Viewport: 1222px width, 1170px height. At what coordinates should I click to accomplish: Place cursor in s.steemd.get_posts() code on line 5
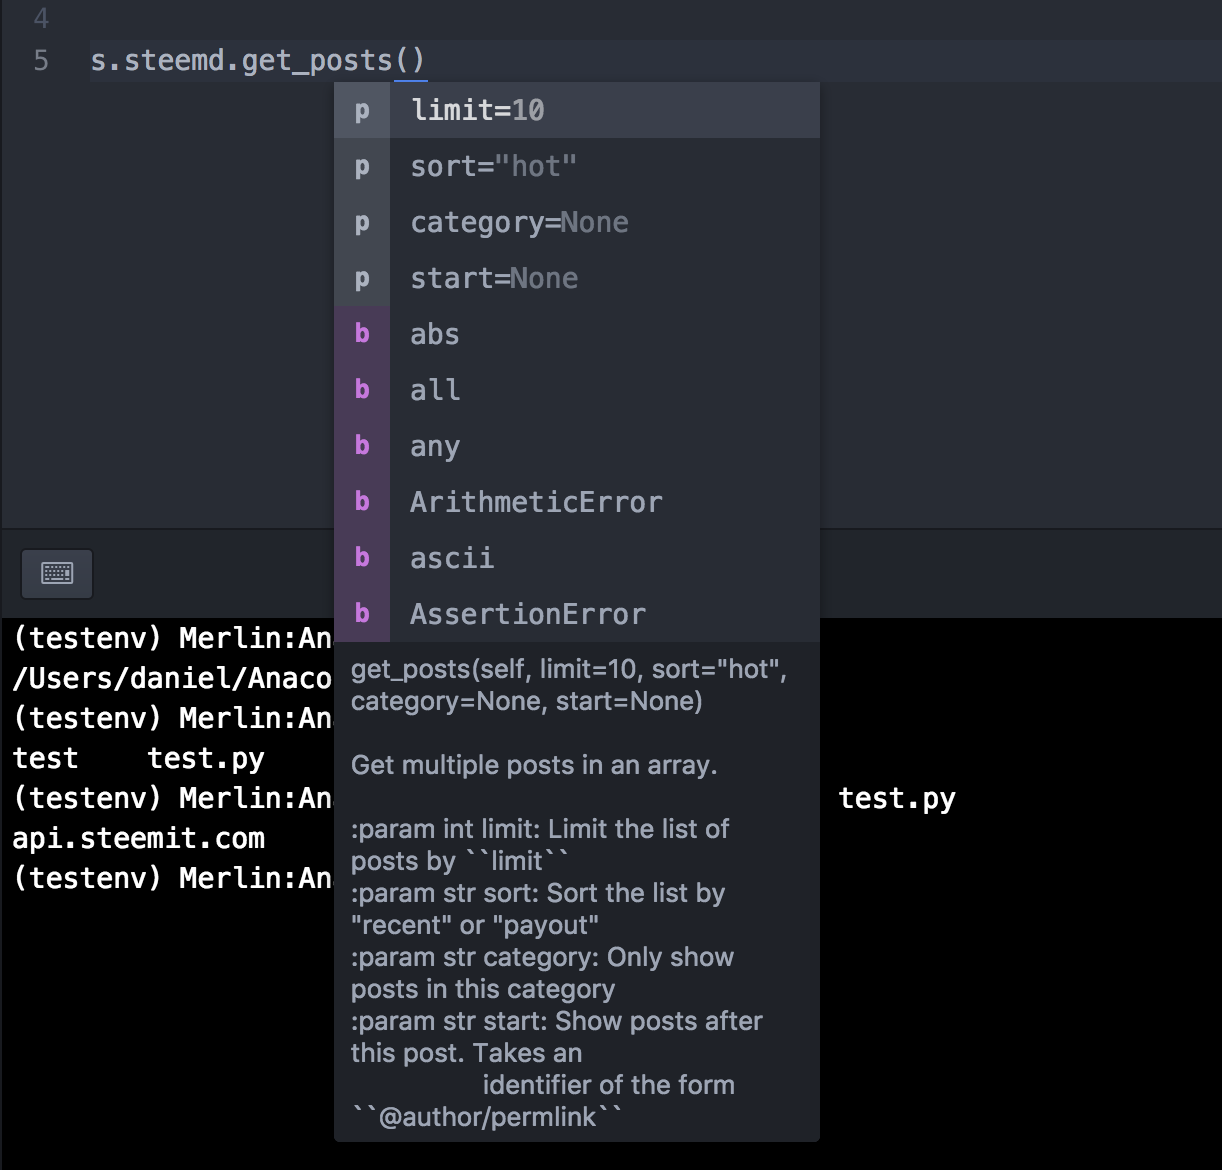pyautogui.click(x=258, y=61)
